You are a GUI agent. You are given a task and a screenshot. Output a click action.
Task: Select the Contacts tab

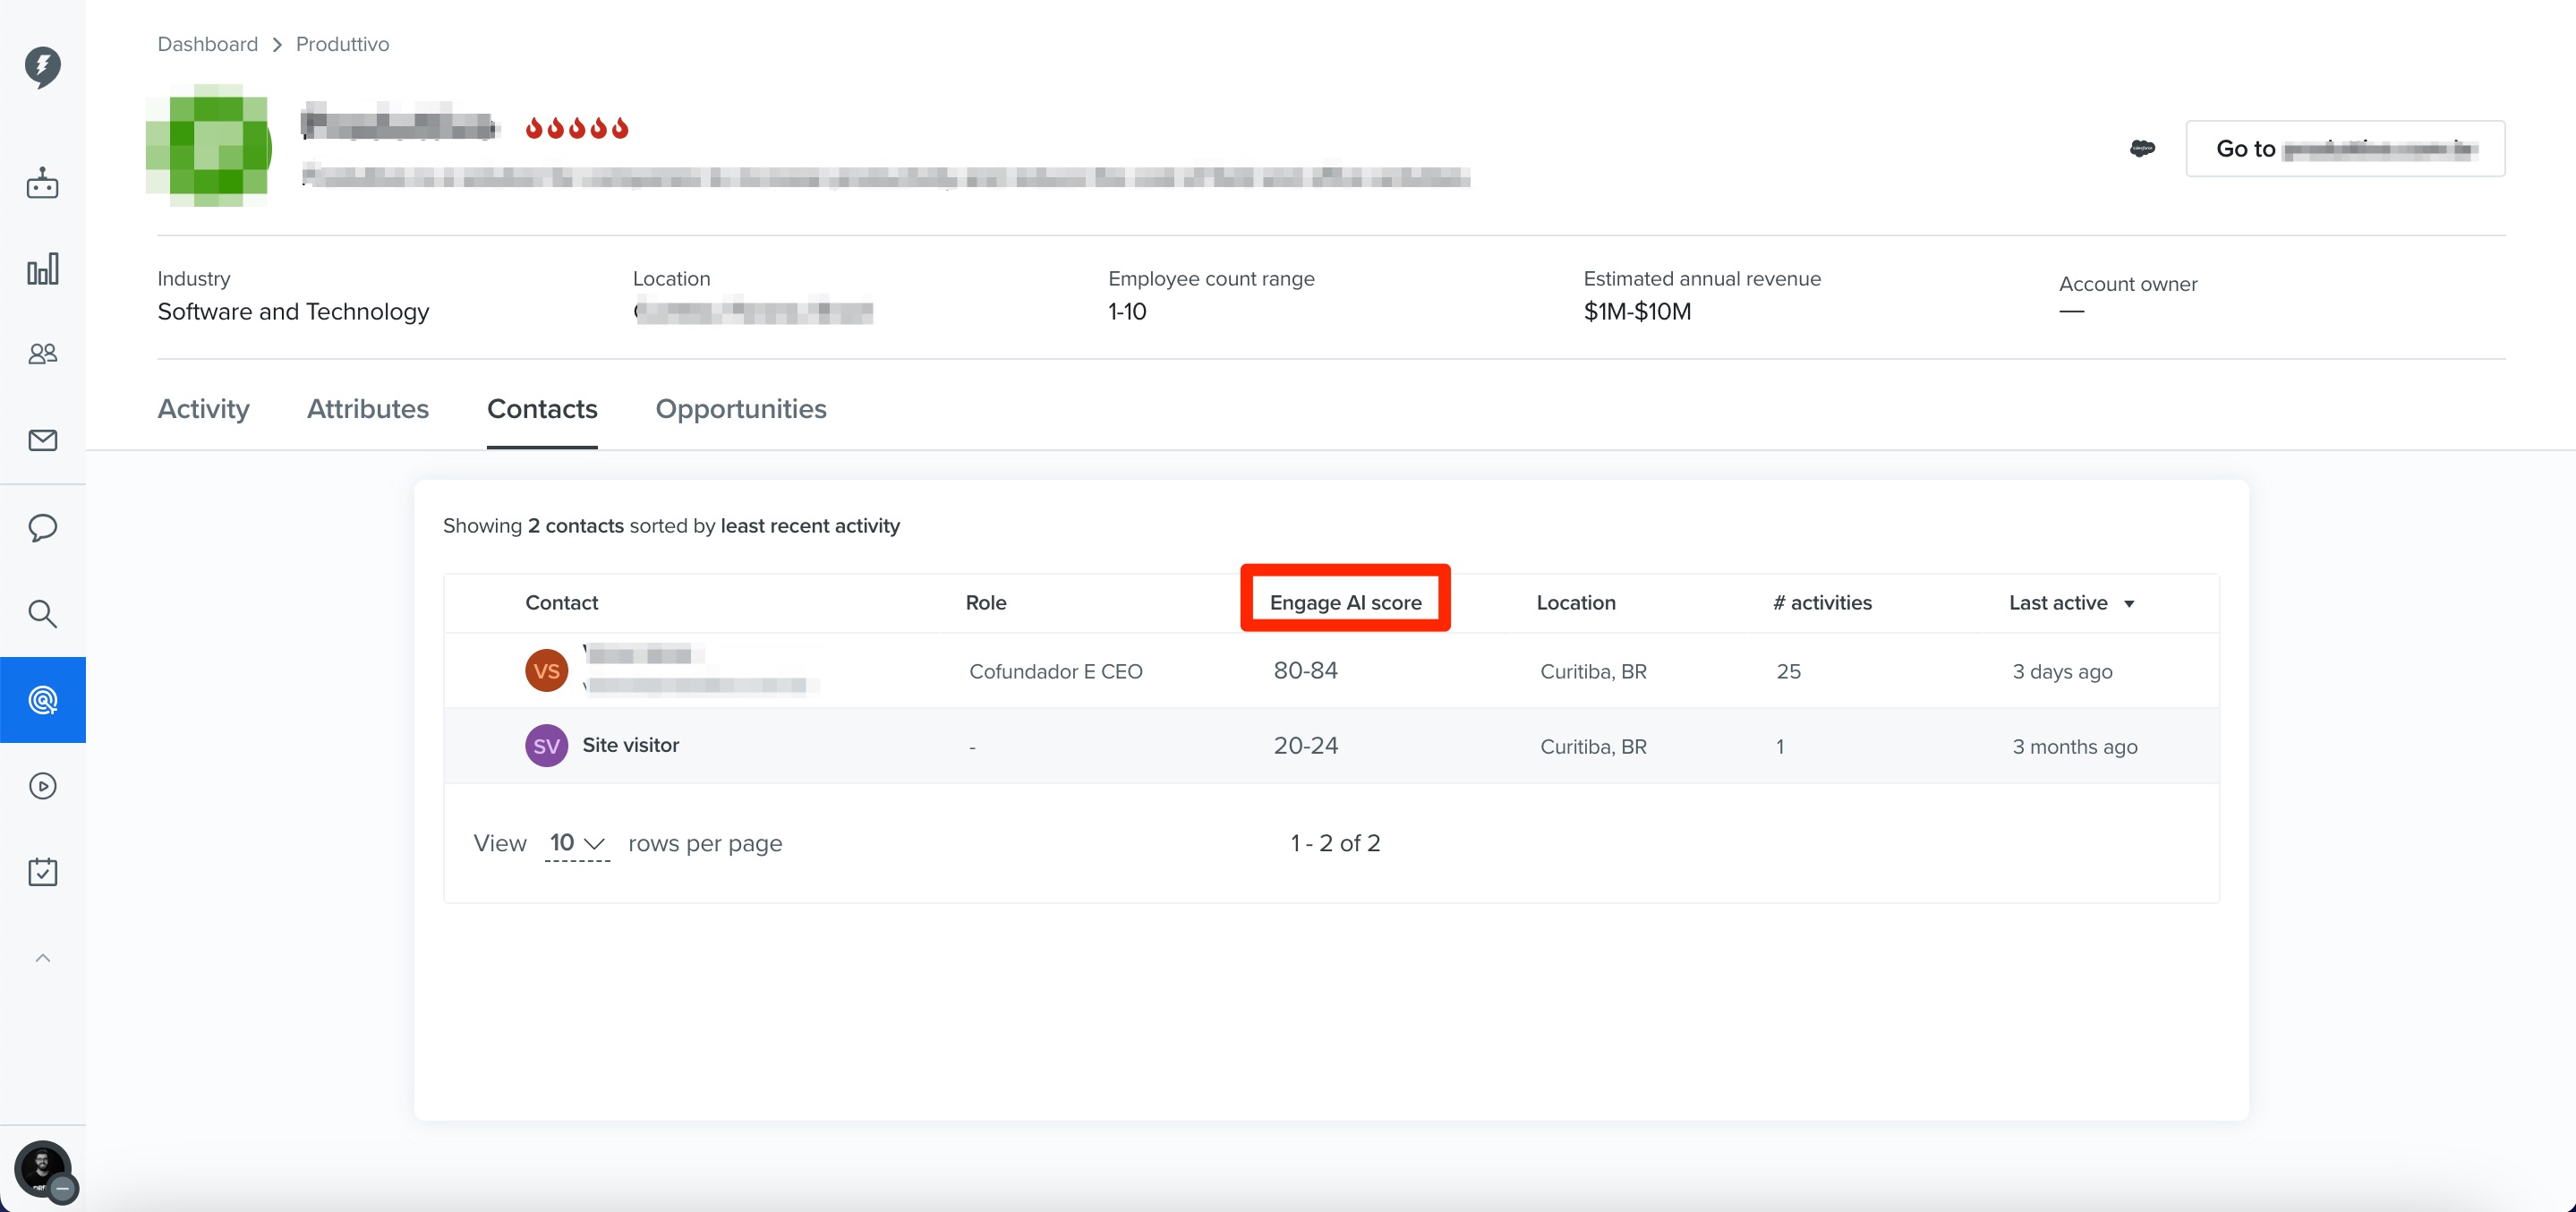coord(542,409)
